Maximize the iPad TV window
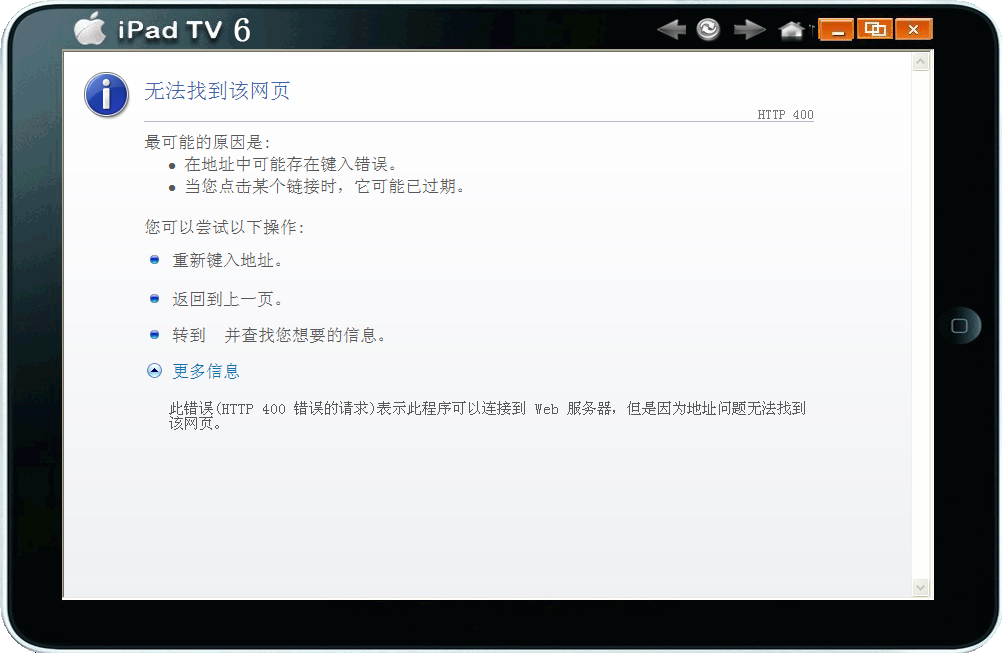Viewport: 1002px width, 653px height. pyautogui.click(x=874, y=29)
